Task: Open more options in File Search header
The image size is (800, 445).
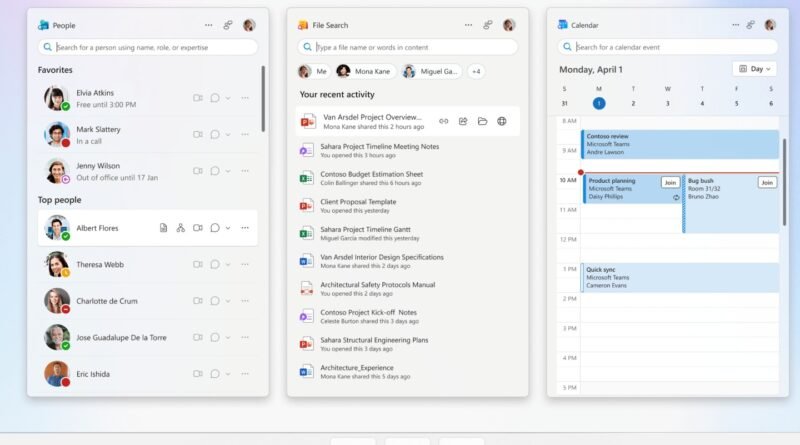Action: click(x=468, y=25)
